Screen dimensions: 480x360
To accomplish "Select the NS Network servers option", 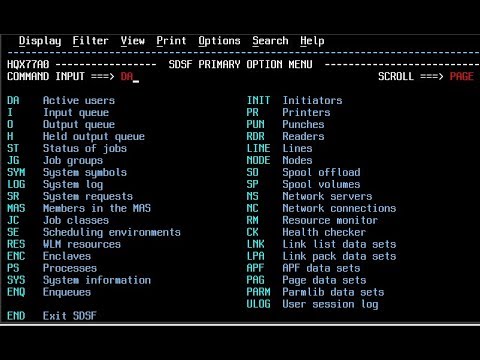I will click(310, 196).
